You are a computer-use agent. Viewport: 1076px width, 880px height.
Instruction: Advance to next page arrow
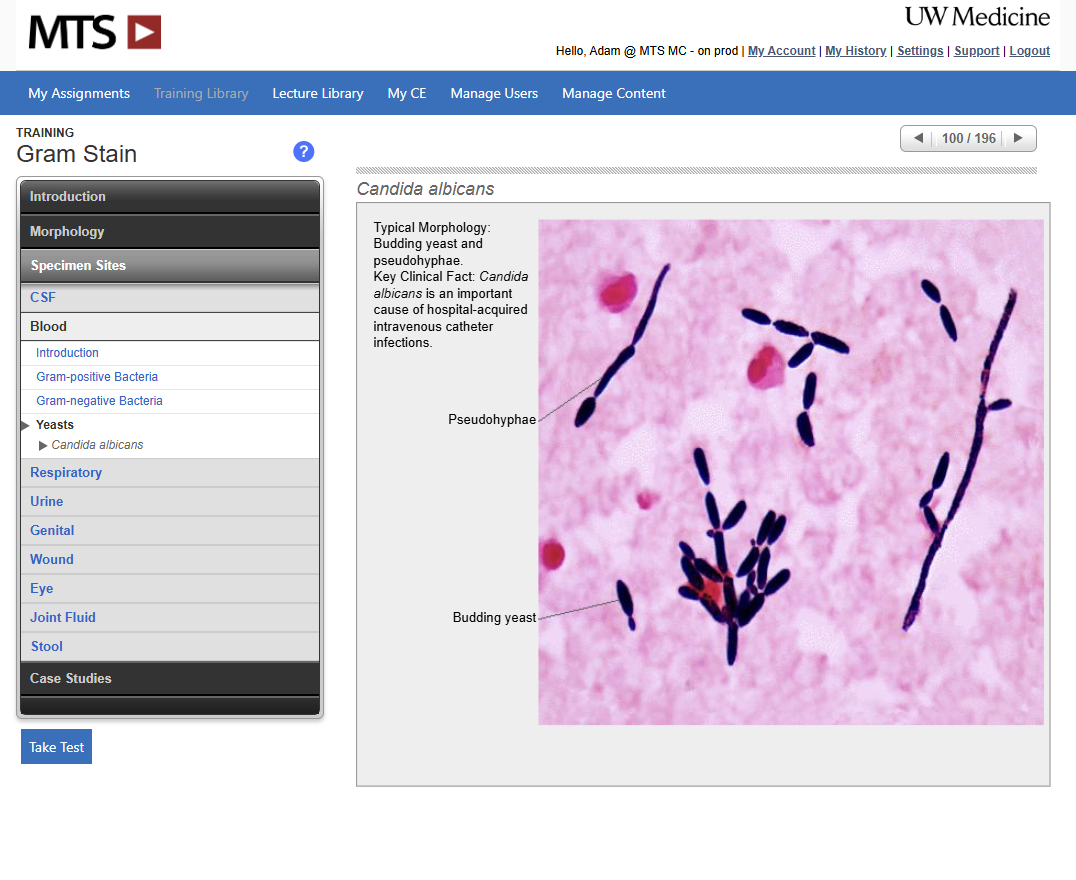(1018, 138)
